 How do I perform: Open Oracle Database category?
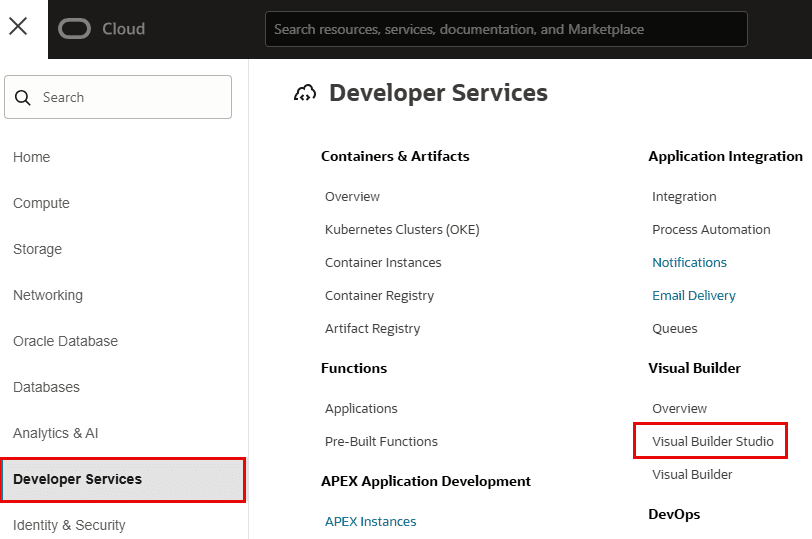tap(65, 341)
